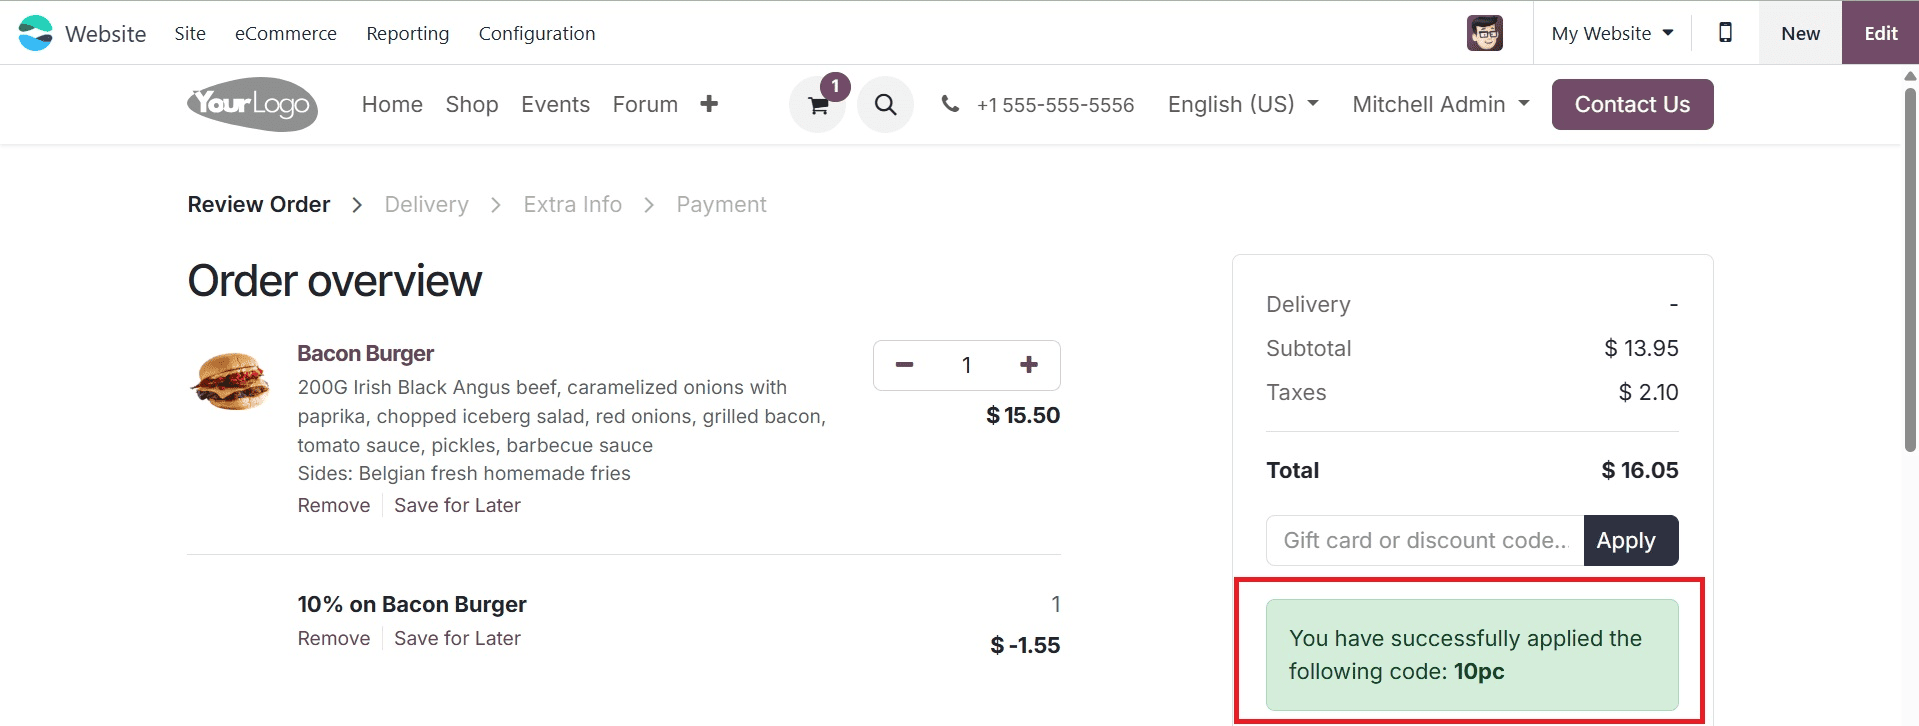Increase Bacon Burger quantity
Image resolution: width=1919 pixels, height=726 pixels.
[x=1028, y=365]
